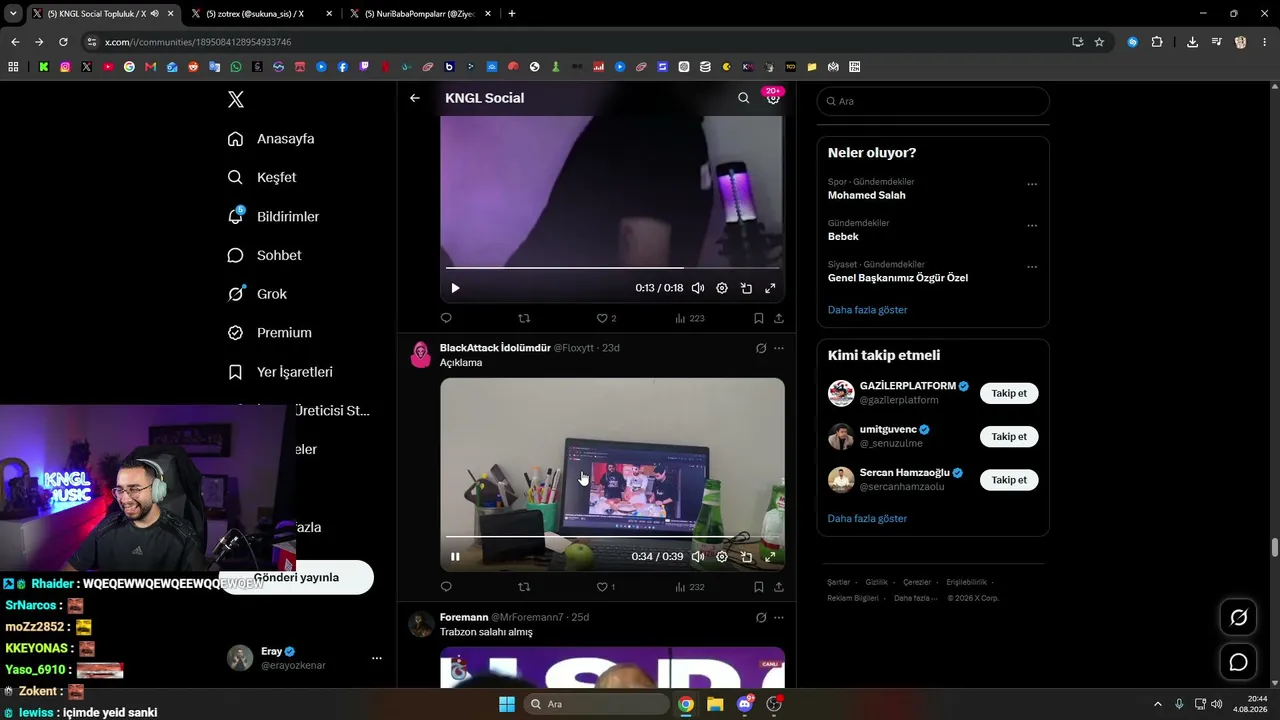Open more menu on BlackAttack İdolümdür post
The height and width of the screenshot is (720, 1280).
(779, 348)
